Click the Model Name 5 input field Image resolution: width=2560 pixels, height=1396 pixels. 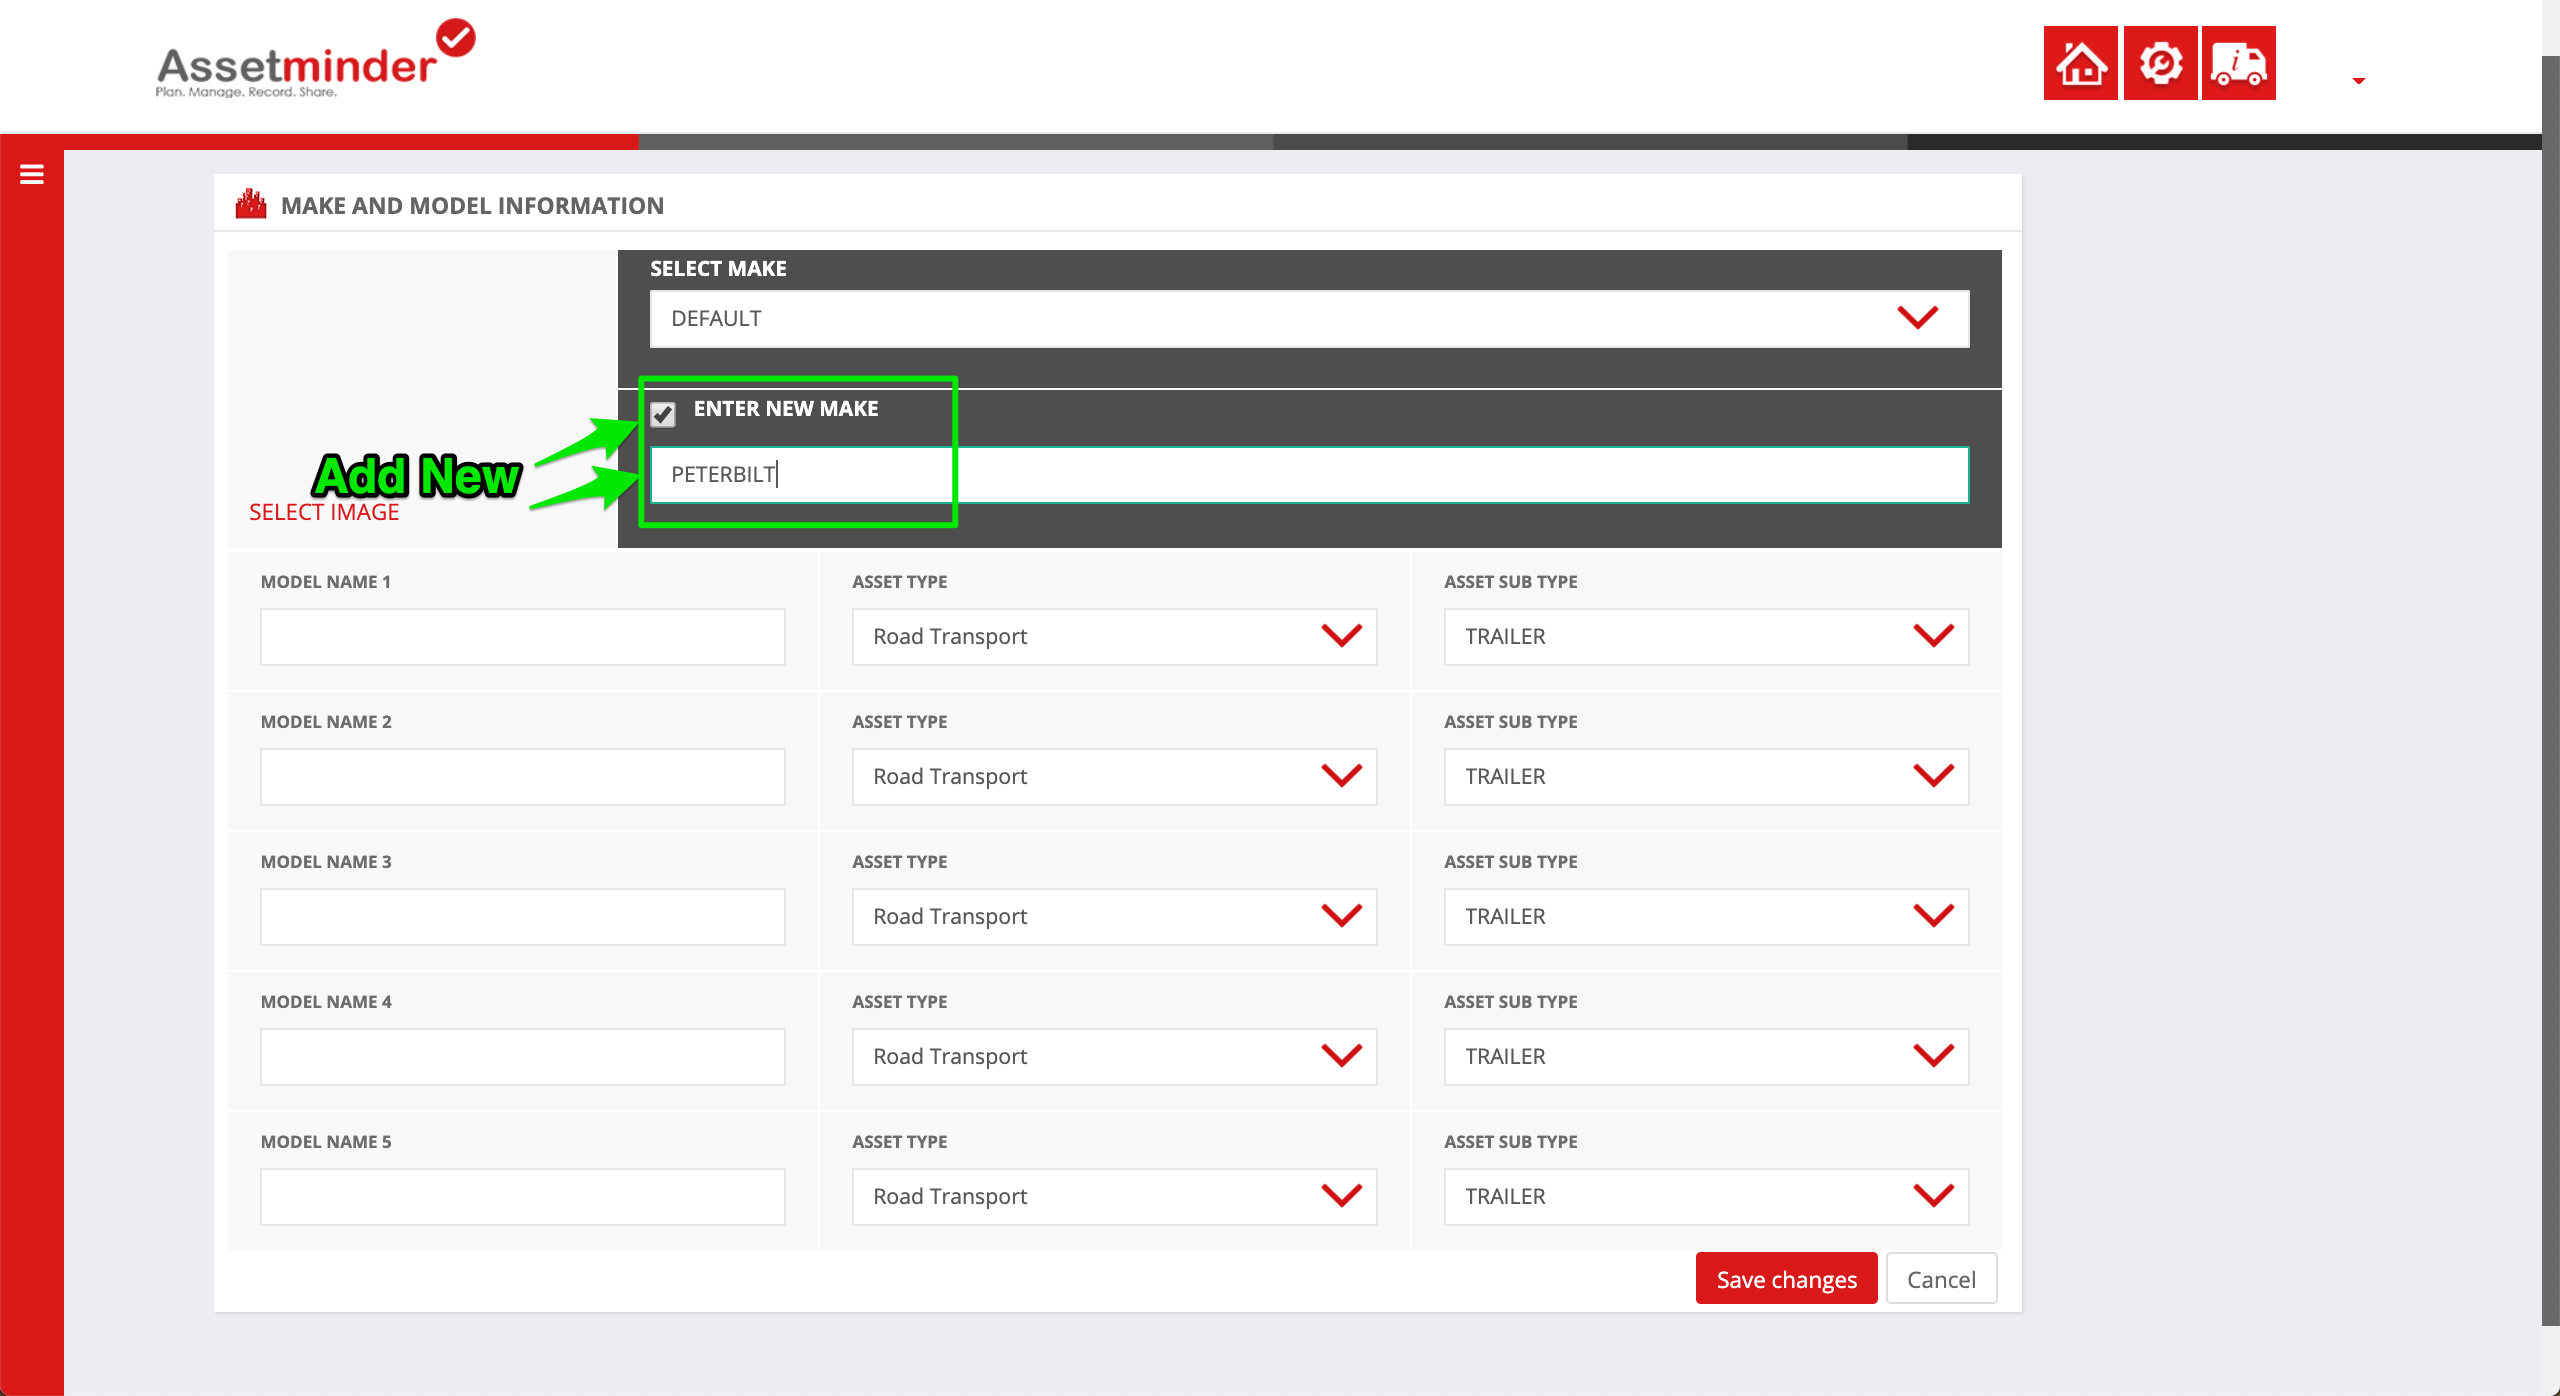click(x=523, y=1197)
